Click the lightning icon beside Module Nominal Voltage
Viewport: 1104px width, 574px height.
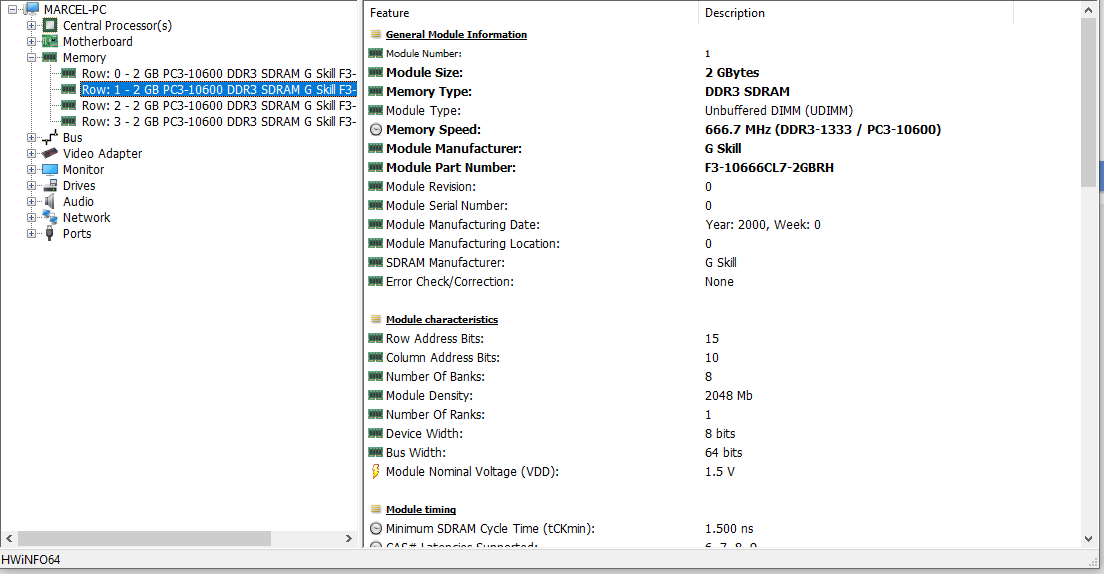[376, 471]
